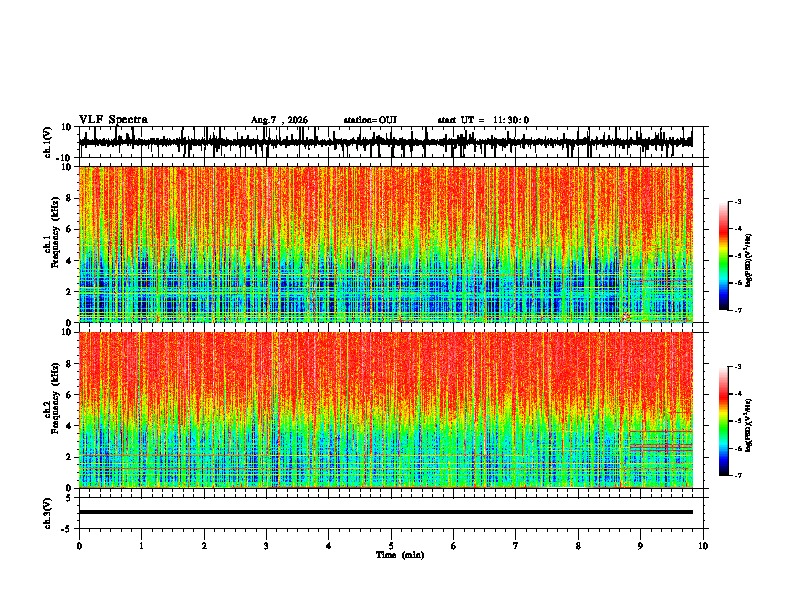Click time axis tick label "9"
The width and height of the screenshot is (792, 612).
[x=640, y=546]
